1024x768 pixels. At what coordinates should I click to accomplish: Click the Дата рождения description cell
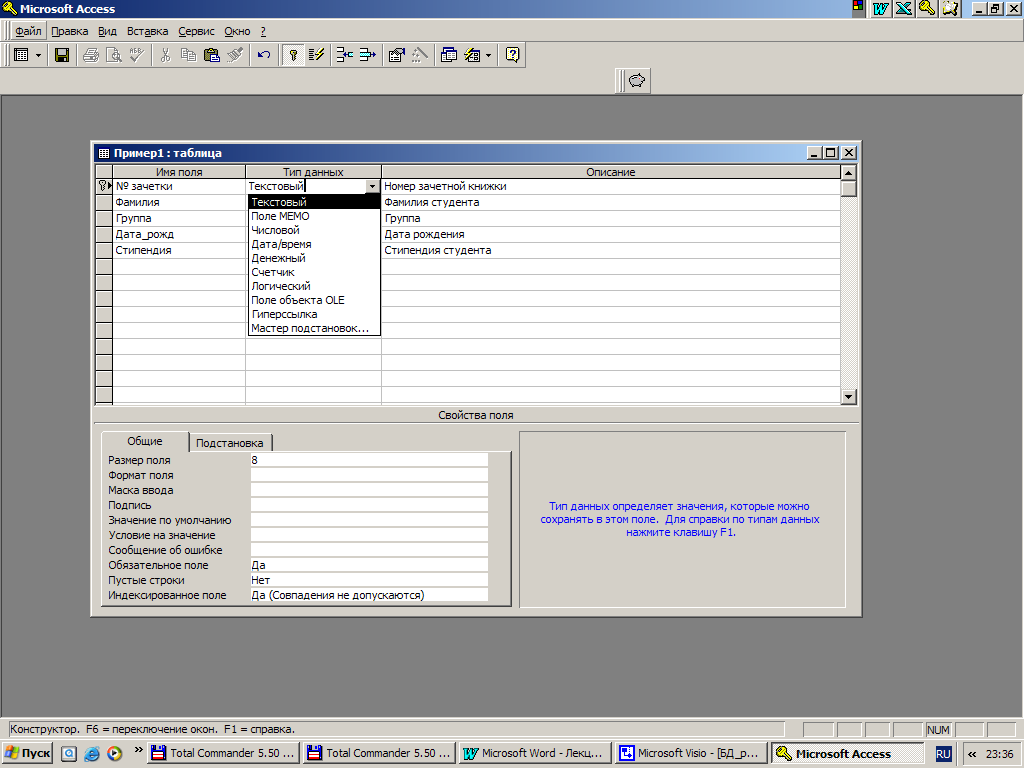[611, 234]
